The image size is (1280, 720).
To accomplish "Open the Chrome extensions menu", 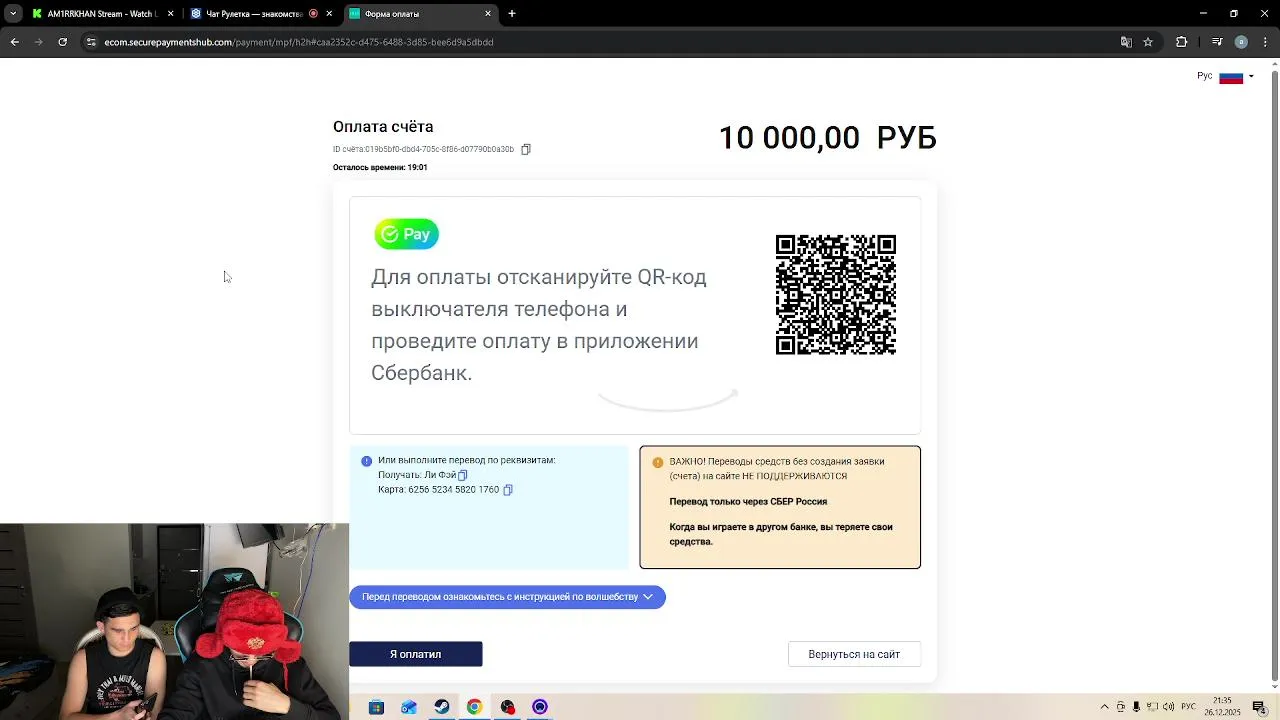I will (x=1181, y=42).
